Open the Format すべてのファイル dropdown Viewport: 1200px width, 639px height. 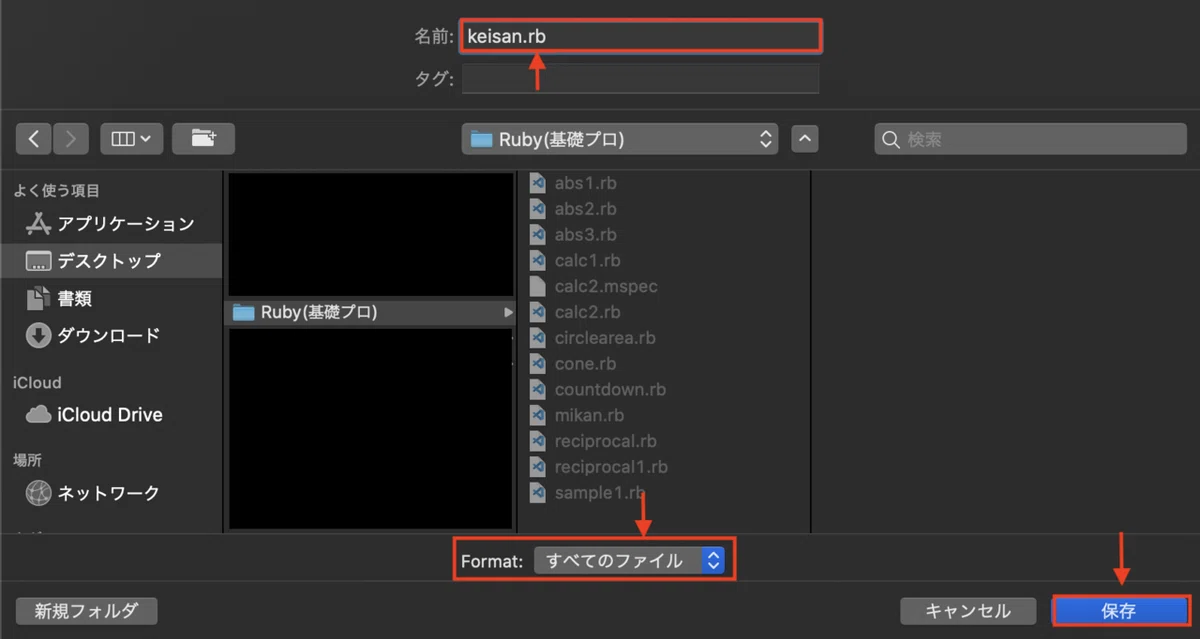coord(629,561)
